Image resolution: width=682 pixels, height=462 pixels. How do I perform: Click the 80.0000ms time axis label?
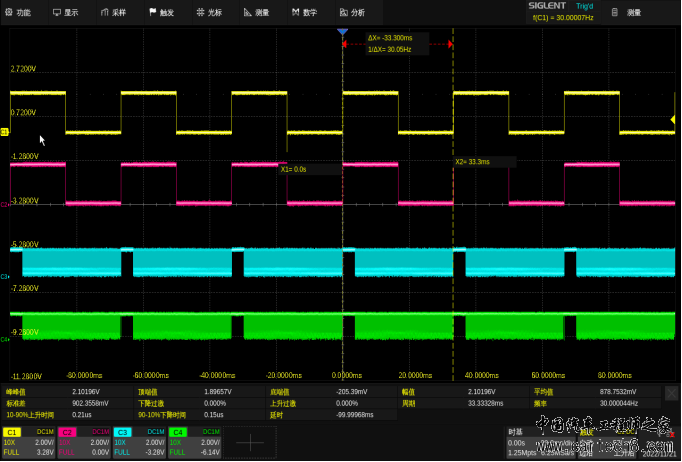pos(614,375)
